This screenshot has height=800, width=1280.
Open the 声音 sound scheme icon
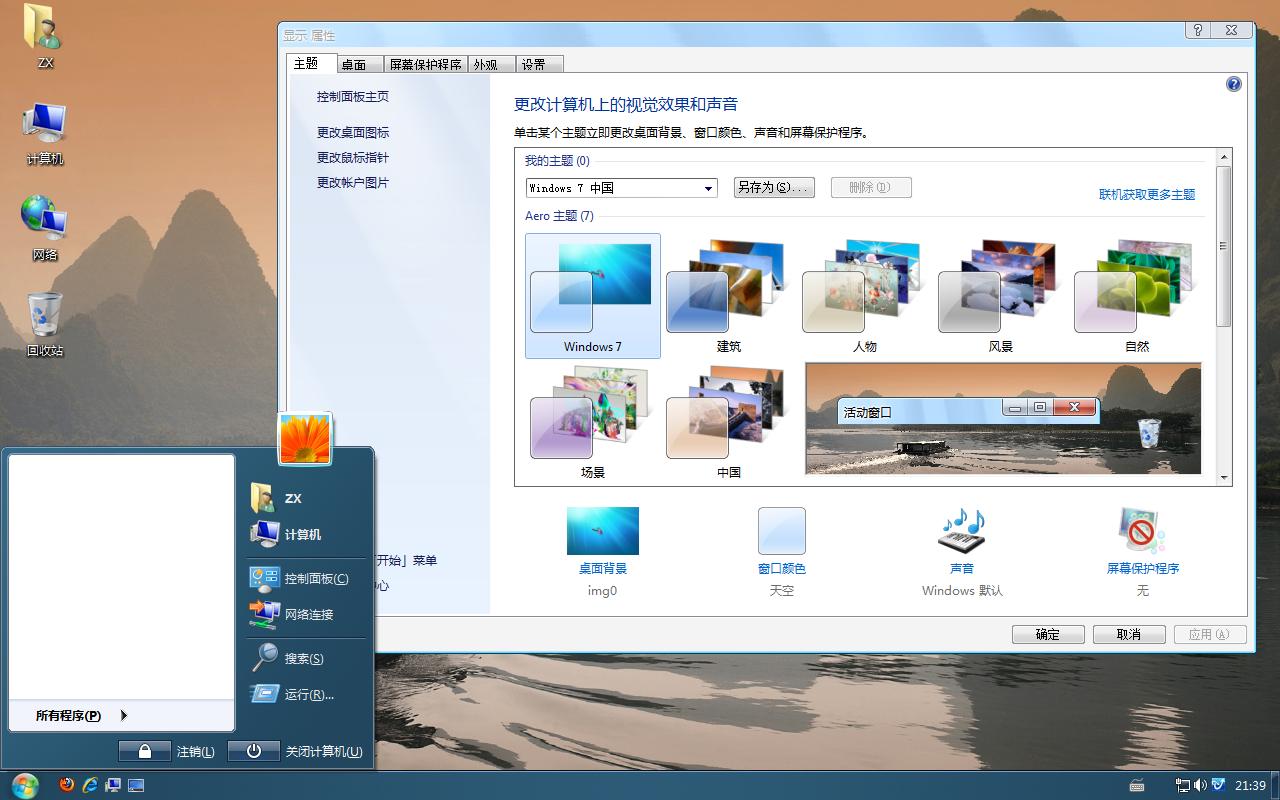click(960, 530)
